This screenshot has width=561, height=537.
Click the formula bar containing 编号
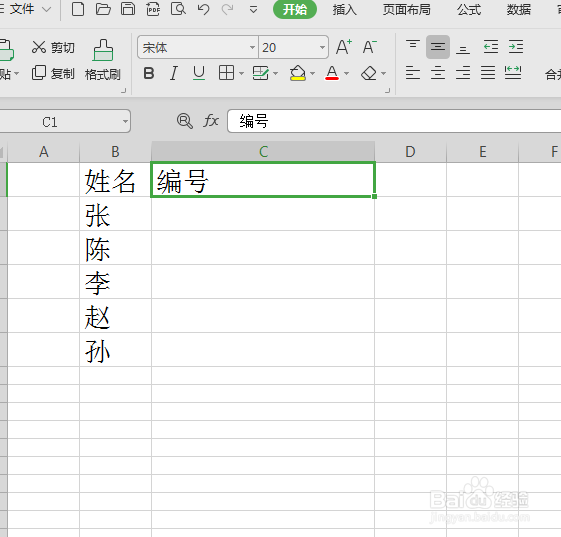click(x=394, y=121)
